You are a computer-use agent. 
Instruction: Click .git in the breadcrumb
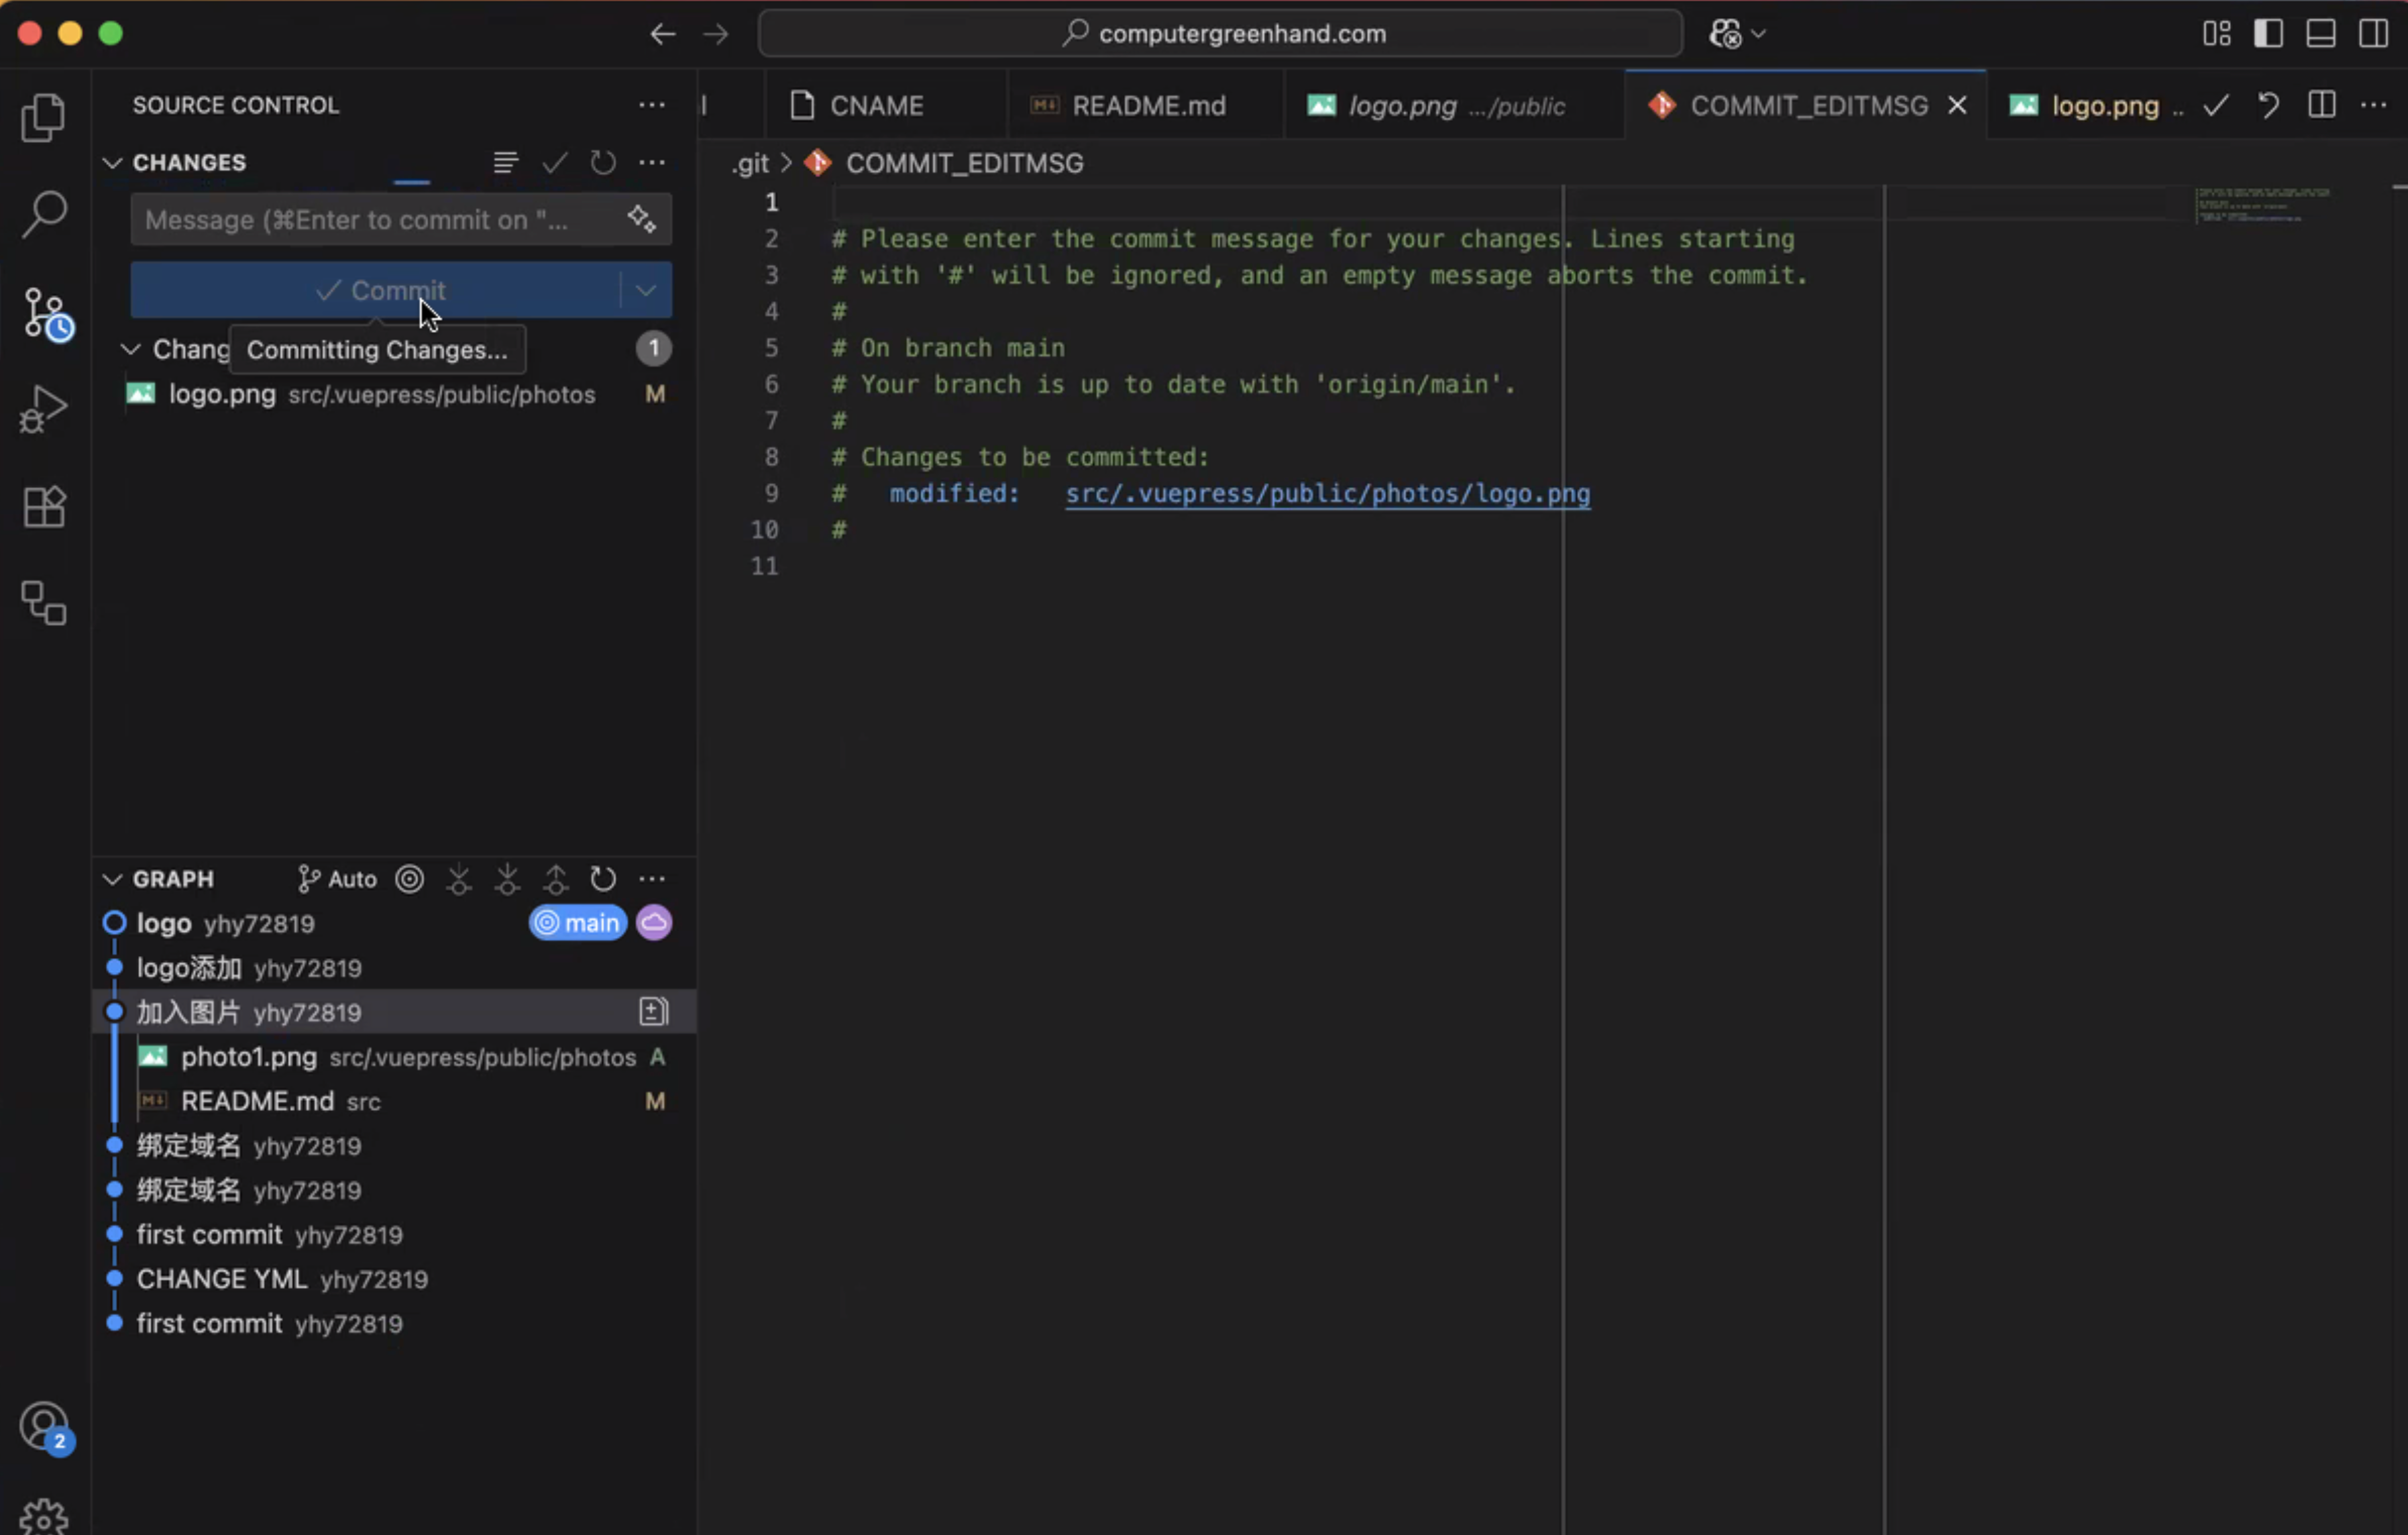pyautogui.click(x=750, y=163)
